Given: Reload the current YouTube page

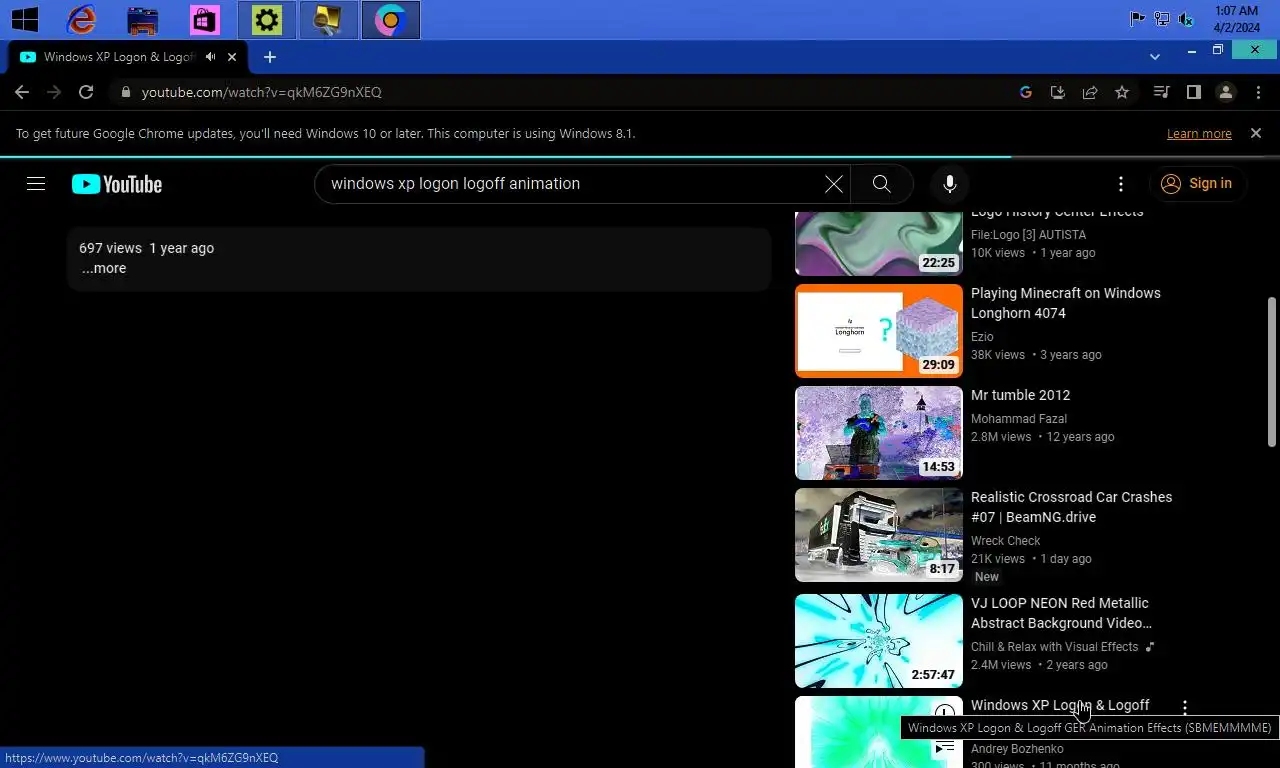Looking at the screenshot, I should [x=86, y=92].
